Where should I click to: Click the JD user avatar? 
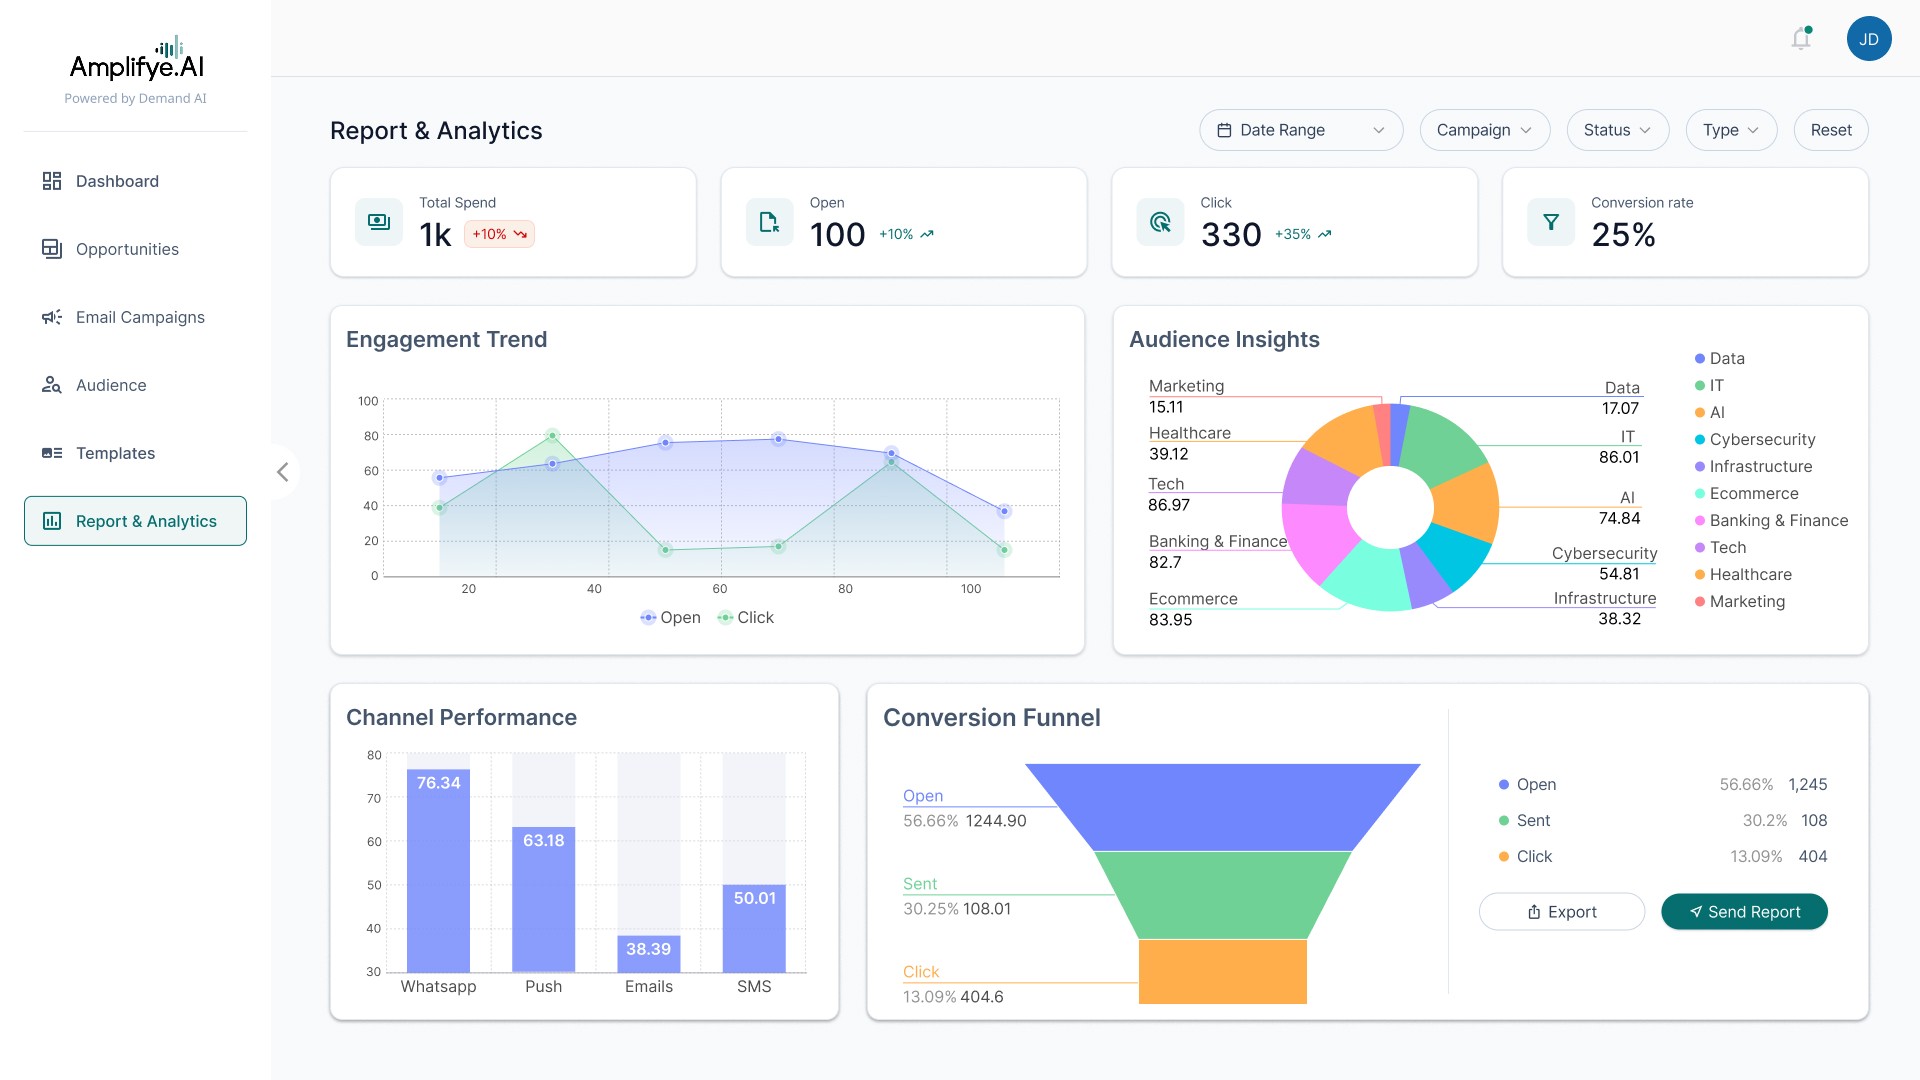pyautogui.click(x=1868, y=39)
